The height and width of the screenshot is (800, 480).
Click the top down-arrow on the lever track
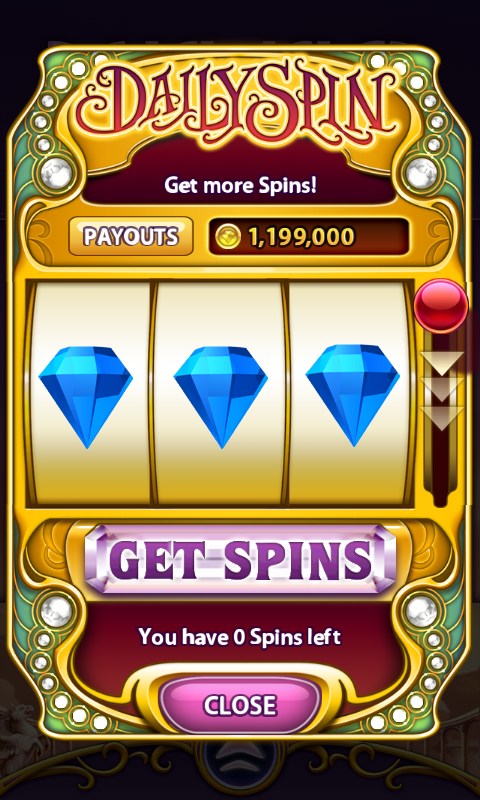[441, 363]
